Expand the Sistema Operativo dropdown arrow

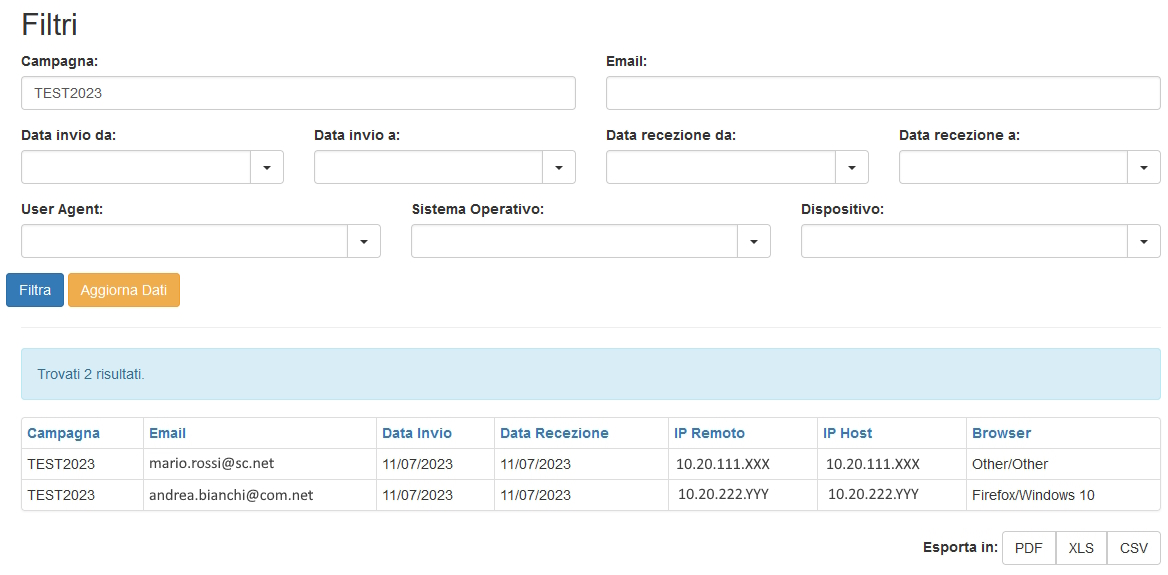754,241
